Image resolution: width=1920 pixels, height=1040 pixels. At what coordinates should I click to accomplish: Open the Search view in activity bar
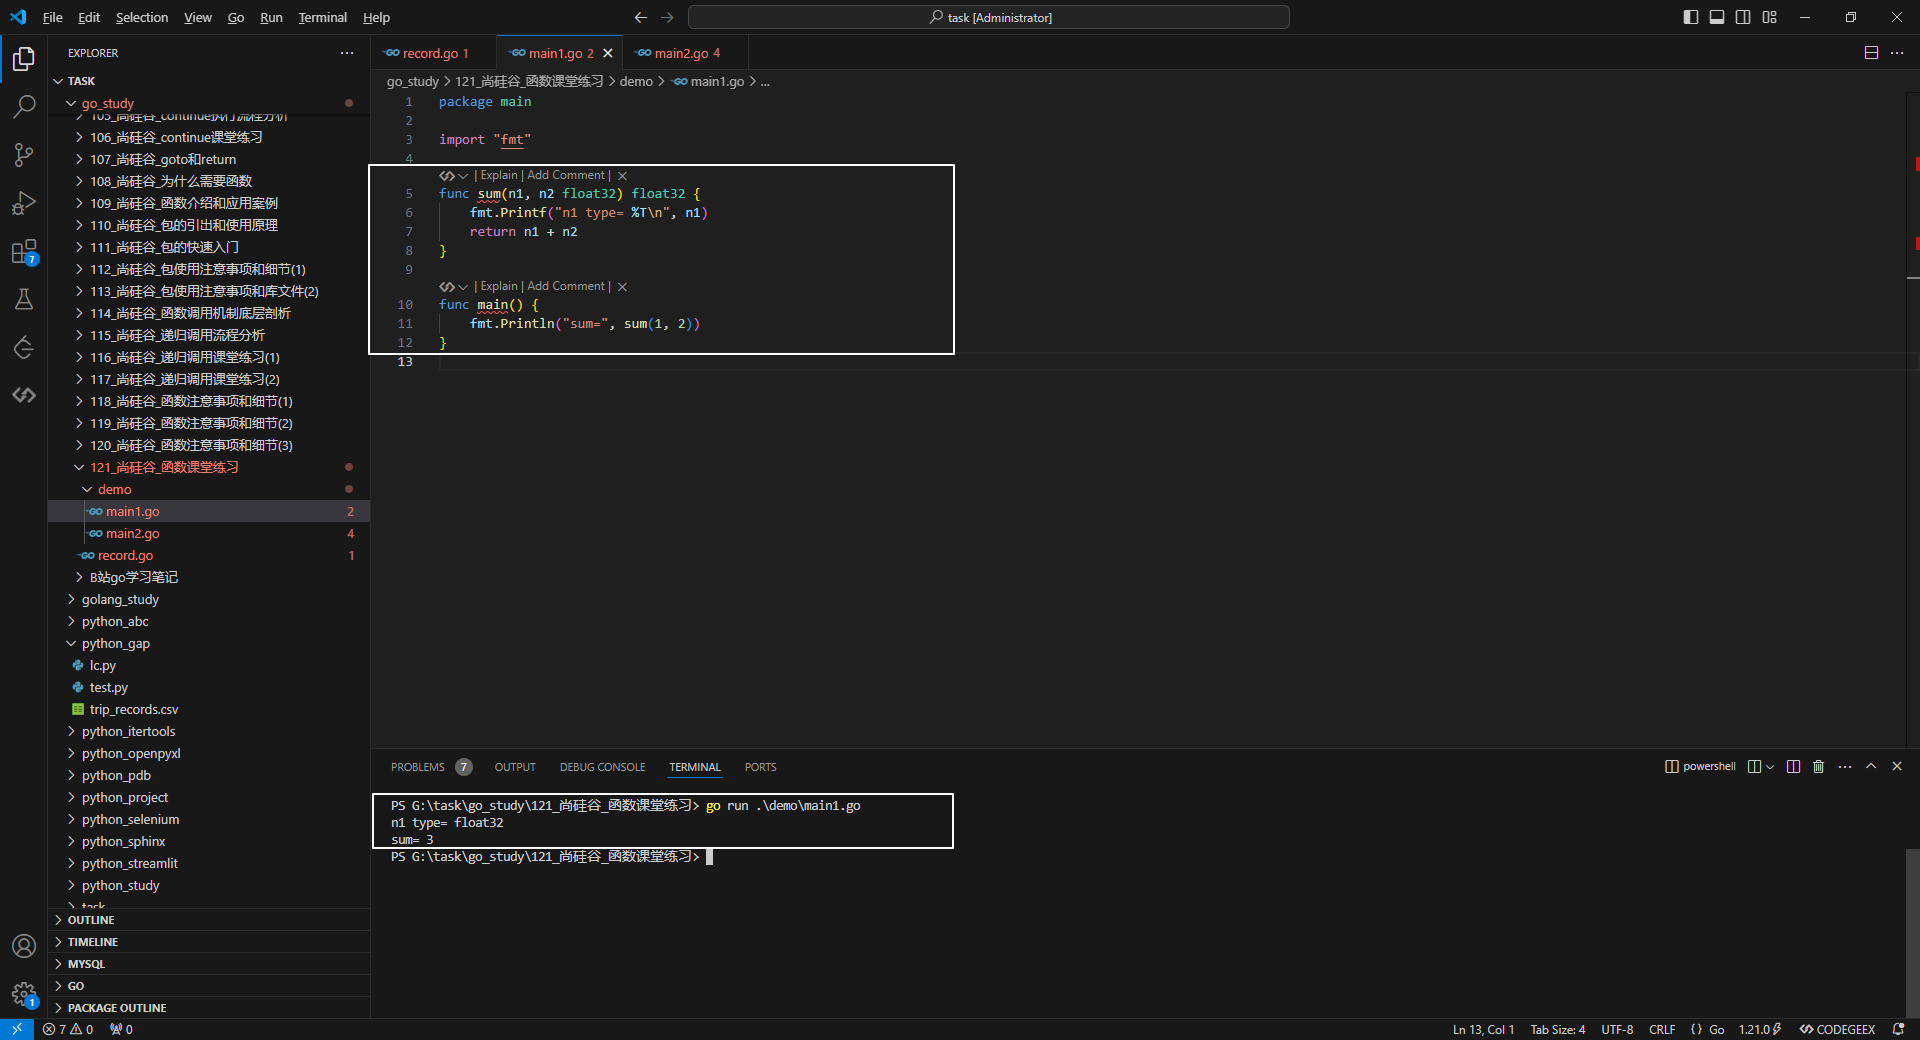(24, 106)
